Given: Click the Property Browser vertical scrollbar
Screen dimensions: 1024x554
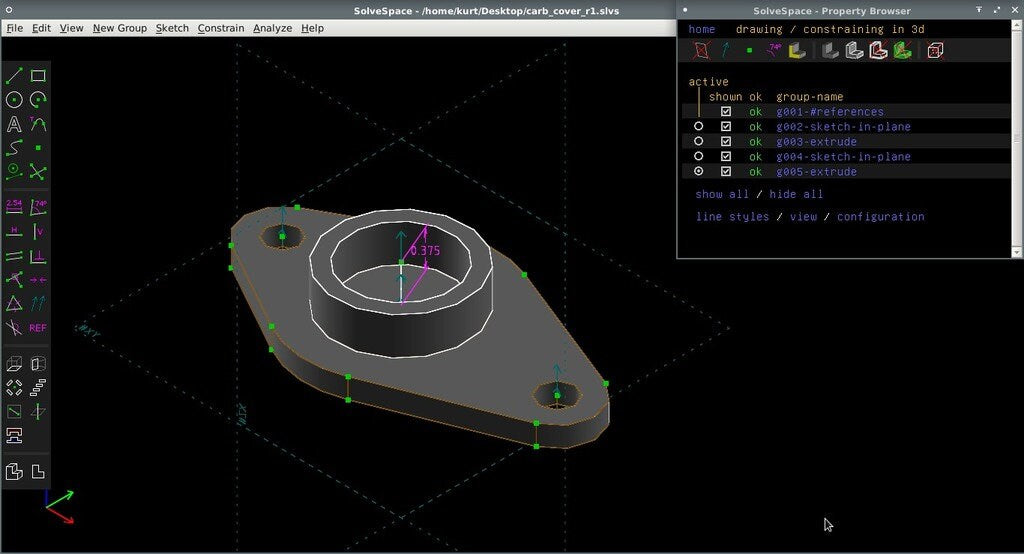Looking at the screenshot, I should (1016, 138).
